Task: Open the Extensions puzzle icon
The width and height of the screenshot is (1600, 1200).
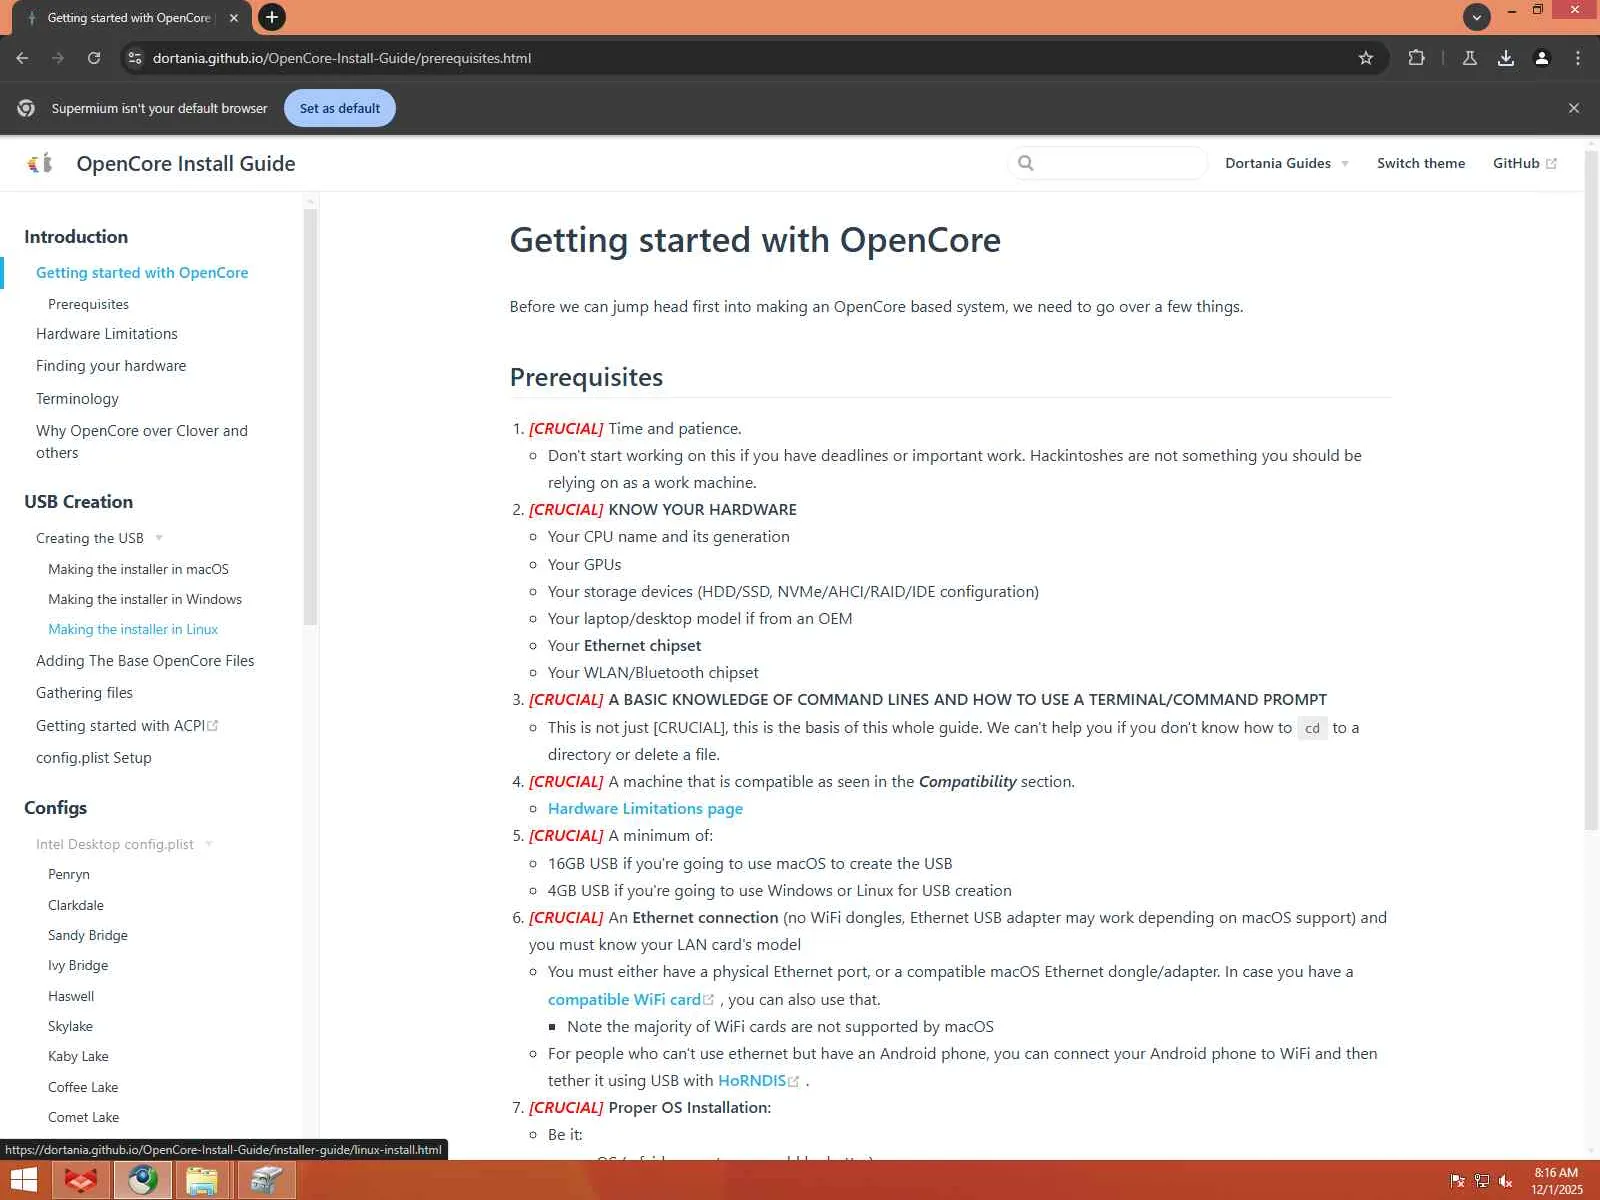Action: [1416, 58]
